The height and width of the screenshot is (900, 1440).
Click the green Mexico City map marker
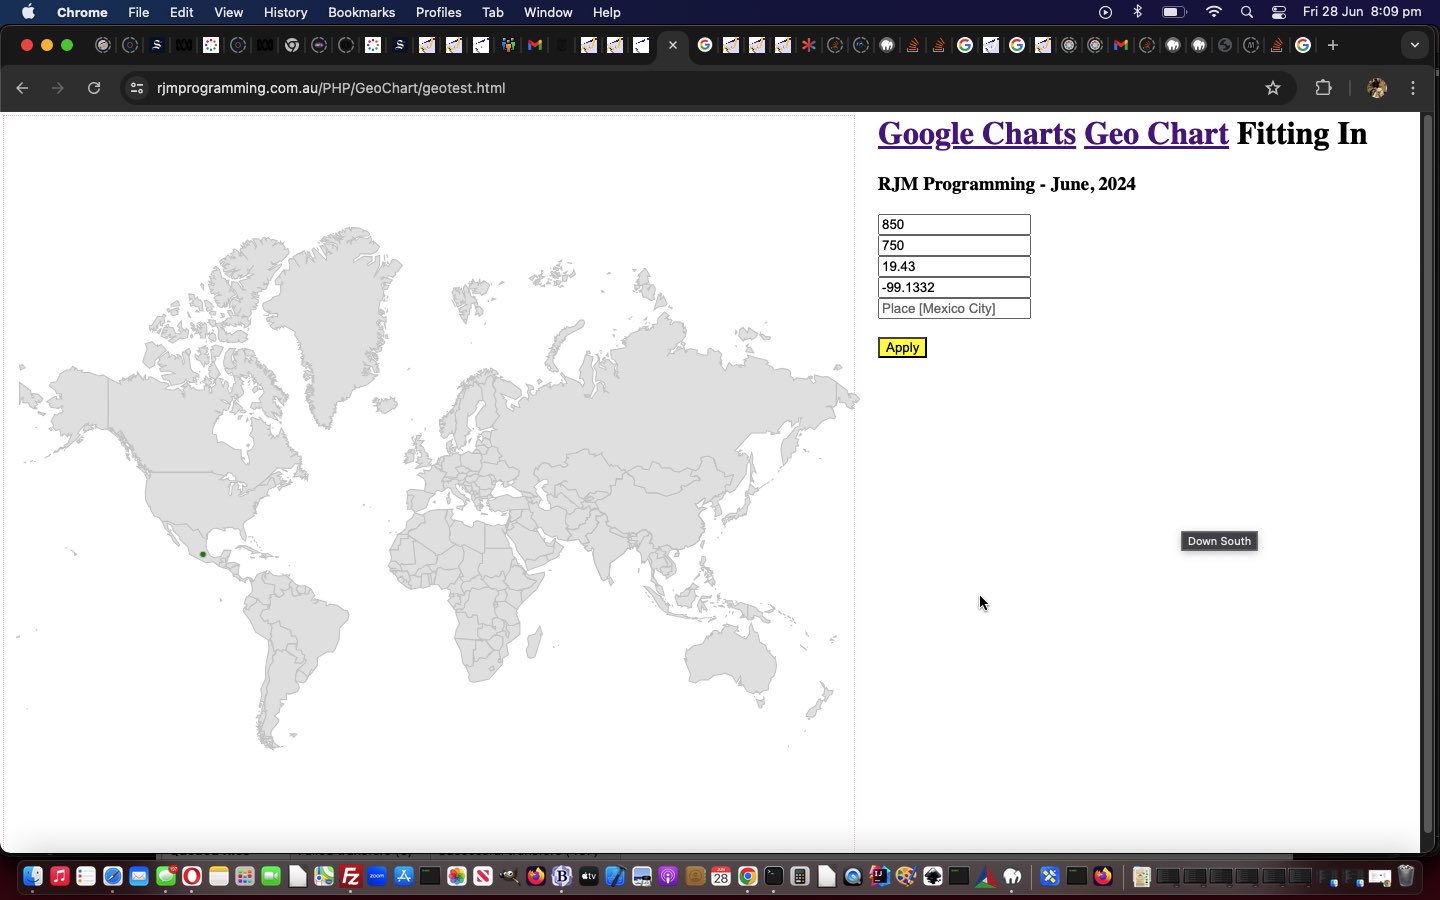203,554
